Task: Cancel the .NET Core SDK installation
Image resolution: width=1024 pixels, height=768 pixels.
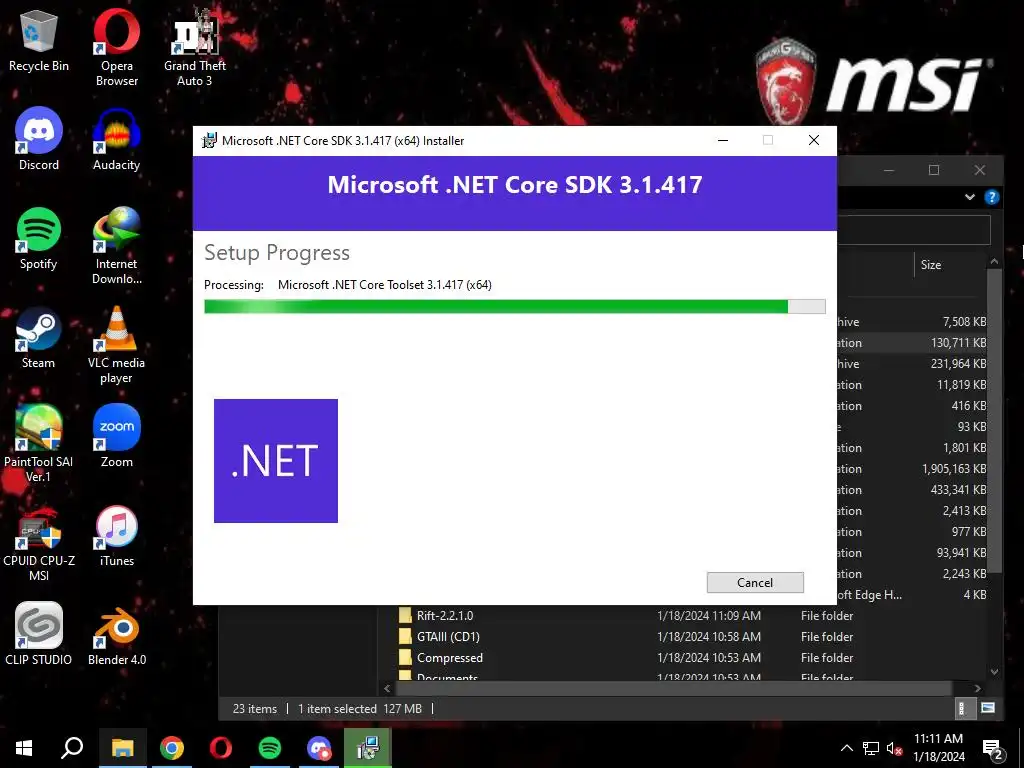Action: point(755,583)
